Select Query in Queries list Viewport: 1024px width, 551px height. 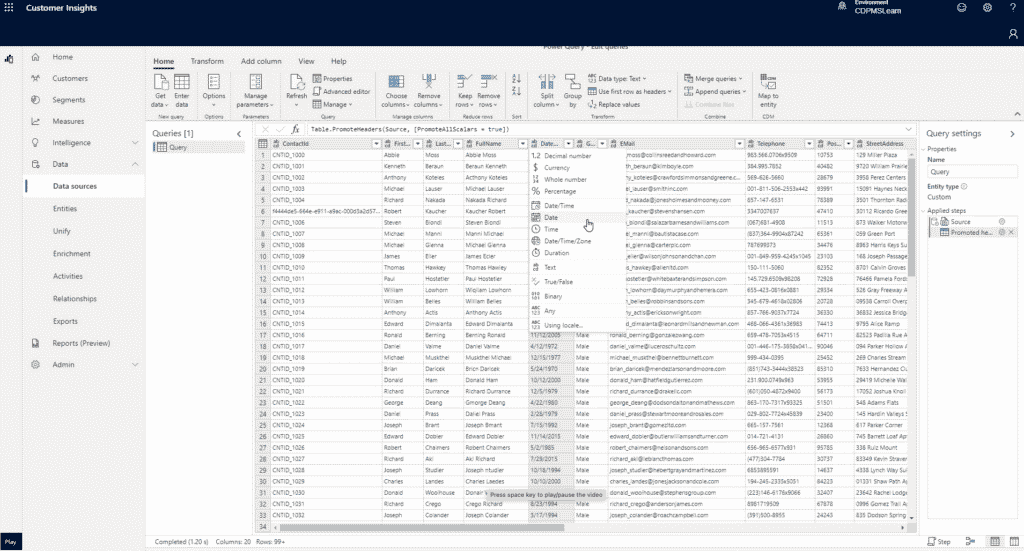point(198,148)
